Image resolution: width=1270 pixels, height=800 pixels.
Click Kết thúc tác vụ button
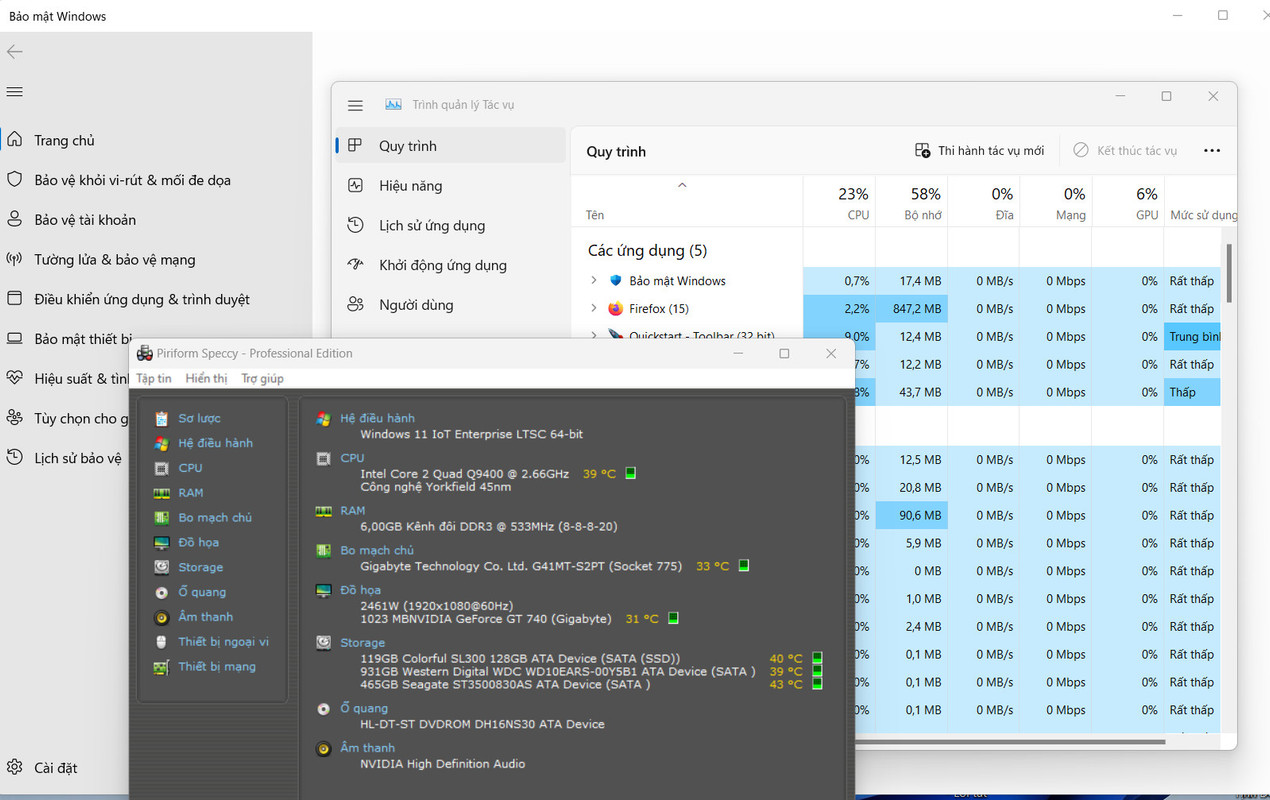pyautogui.click(x=1125, y=151)
